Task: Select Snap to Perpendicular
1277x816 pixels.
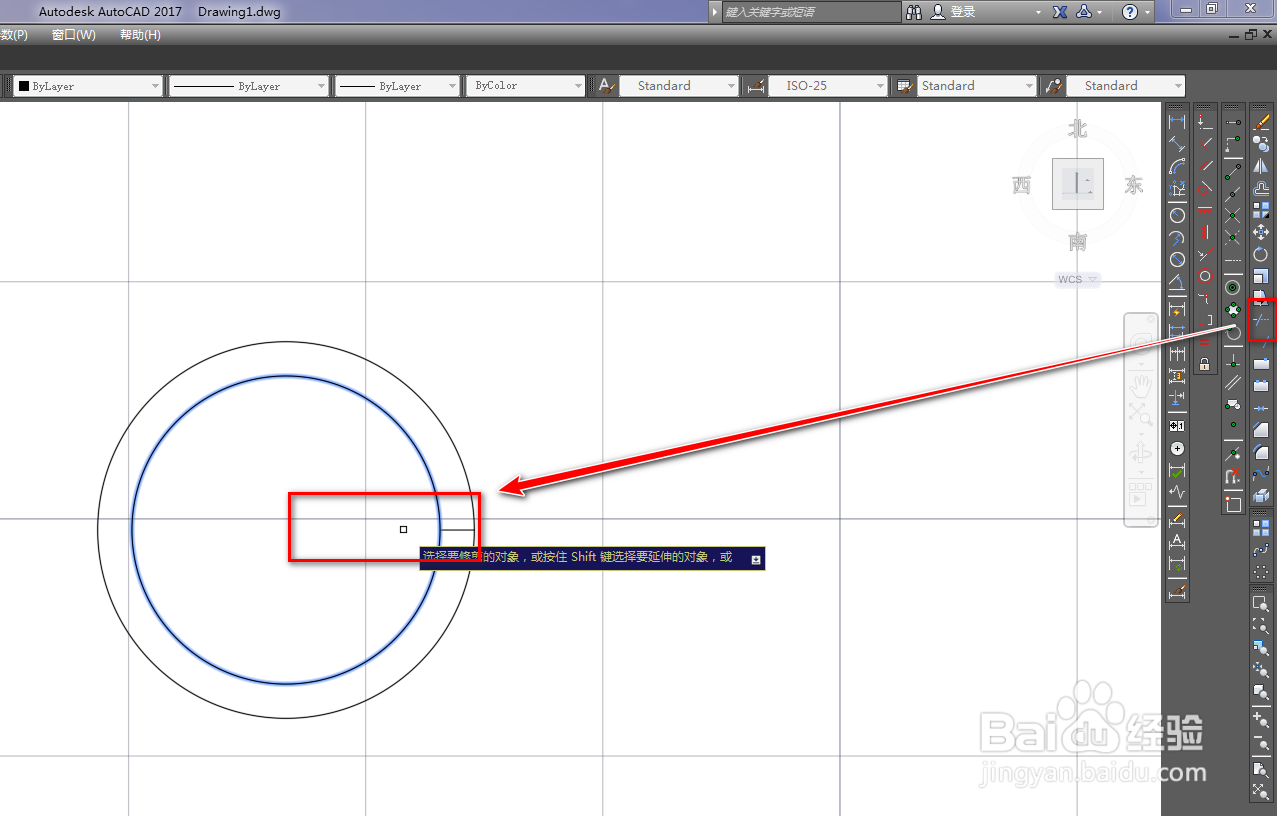Action: (x=1233, y=362)
